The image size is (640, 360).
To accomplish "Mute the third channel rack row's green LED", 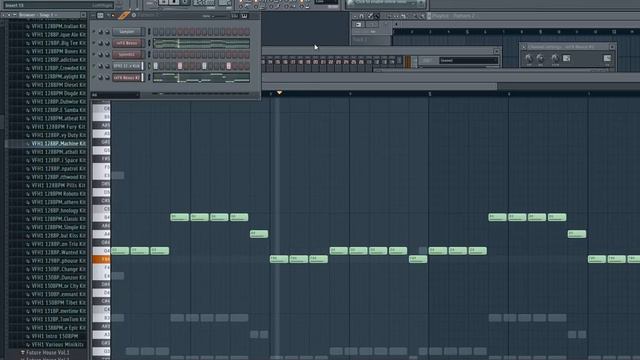I will tap(94, 55).
